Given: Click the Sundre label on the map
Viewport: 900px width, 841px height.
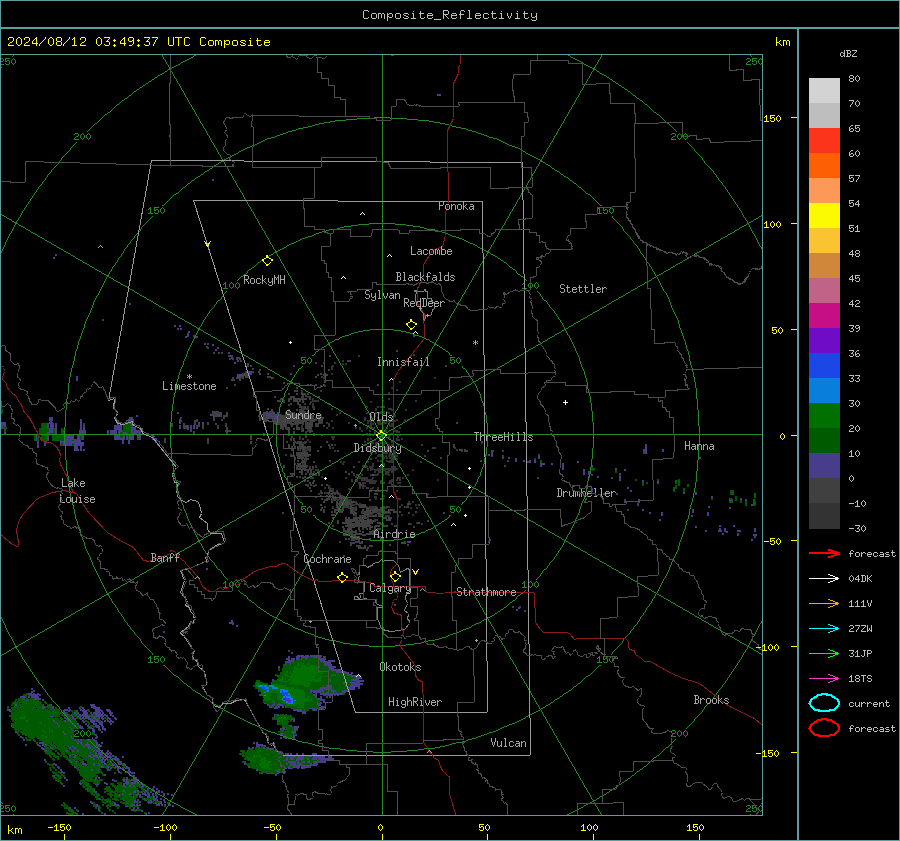Looking at the screenshot, I should pos(303,415).
